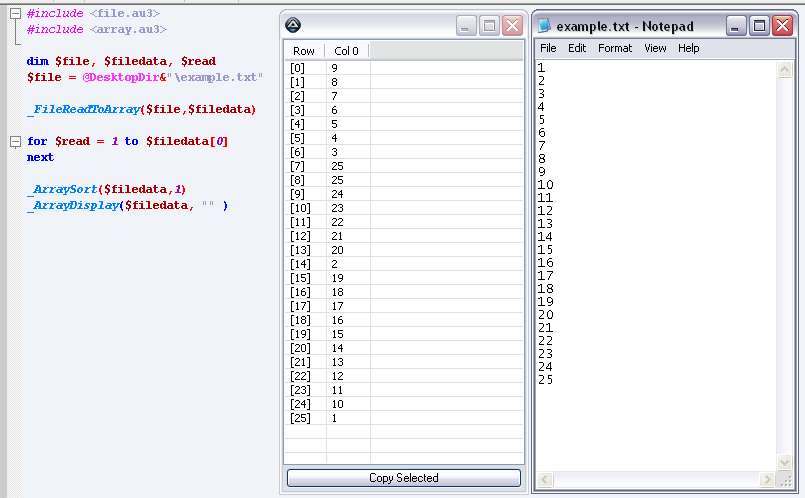This screenshot has height=498, width=805.
Task: Click the Col 0 column header
Action: [x=347, y=51]
